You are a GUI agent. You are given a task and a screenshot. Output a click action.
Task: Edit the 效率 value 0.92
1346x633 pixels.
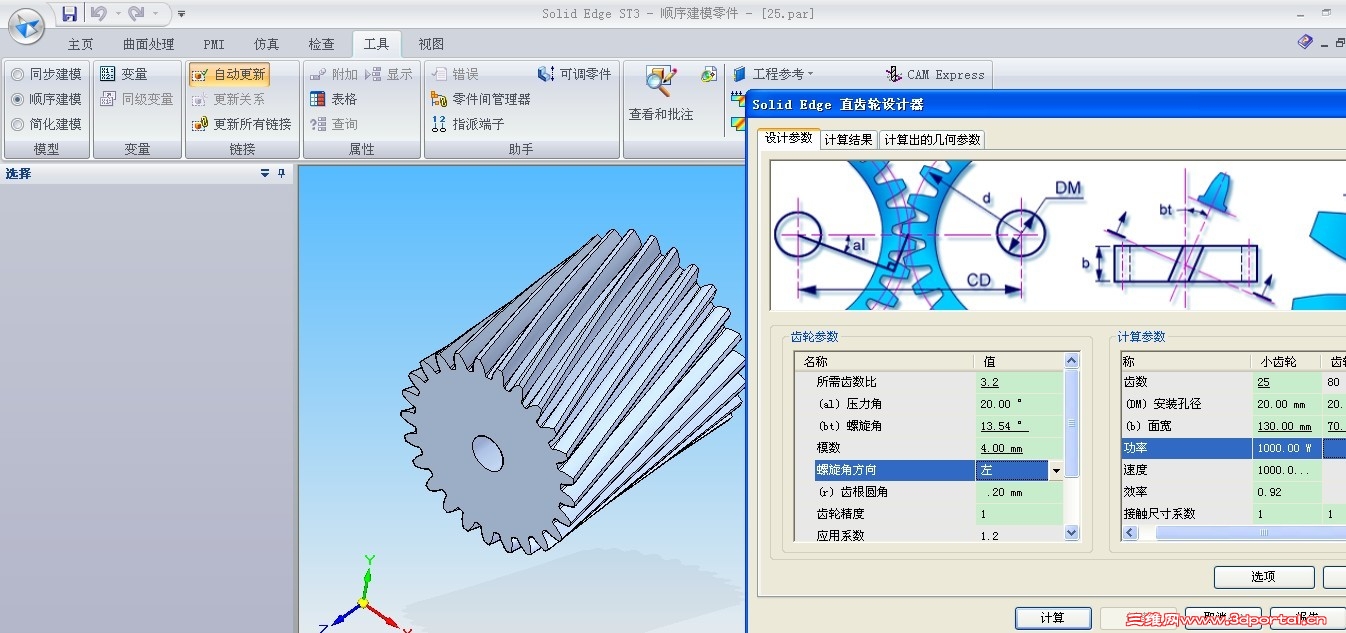click(1286, 492)
